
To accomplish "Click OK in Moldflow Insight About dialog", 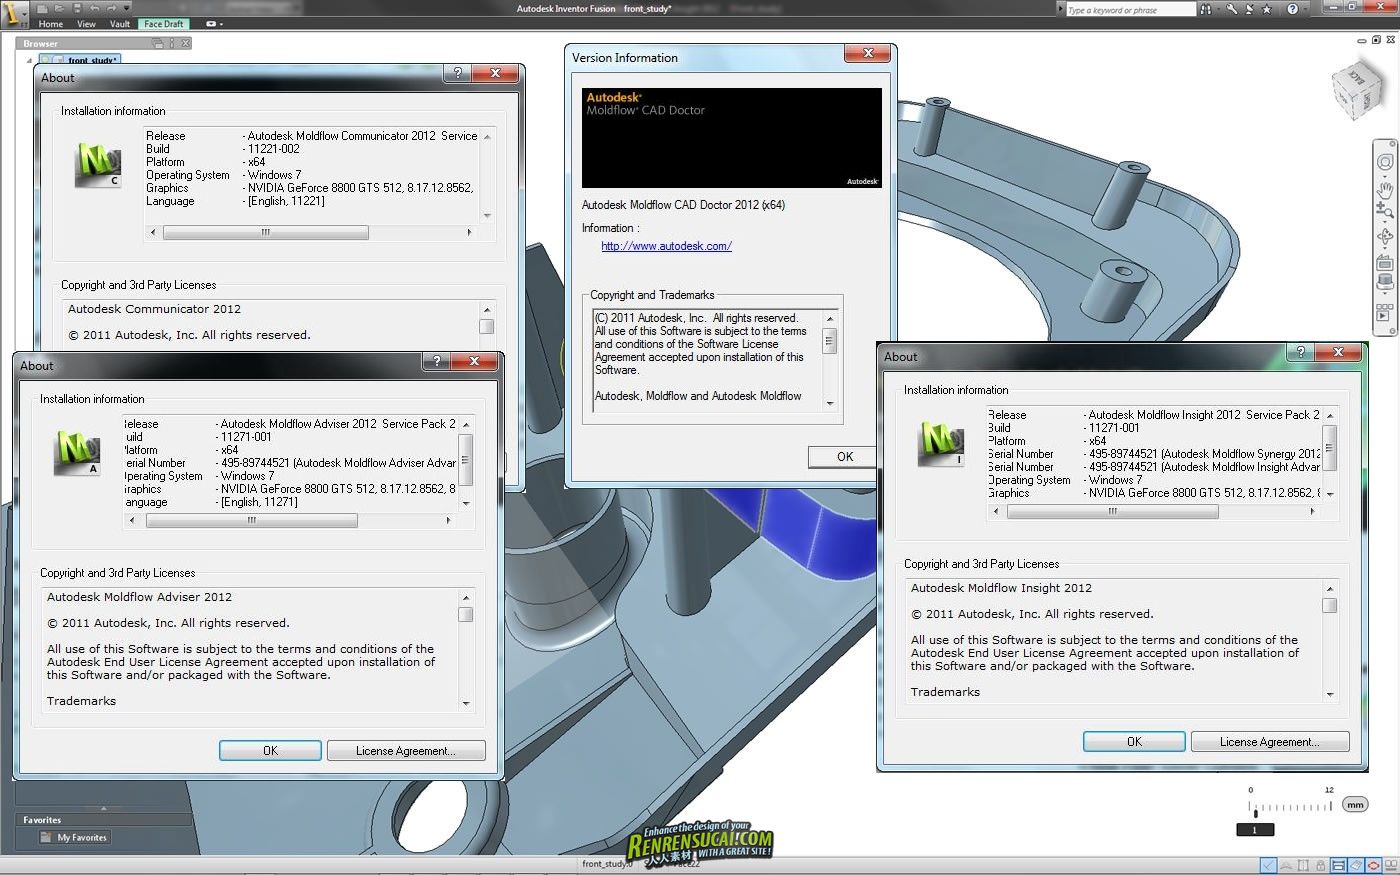I will pos(1134,741).
